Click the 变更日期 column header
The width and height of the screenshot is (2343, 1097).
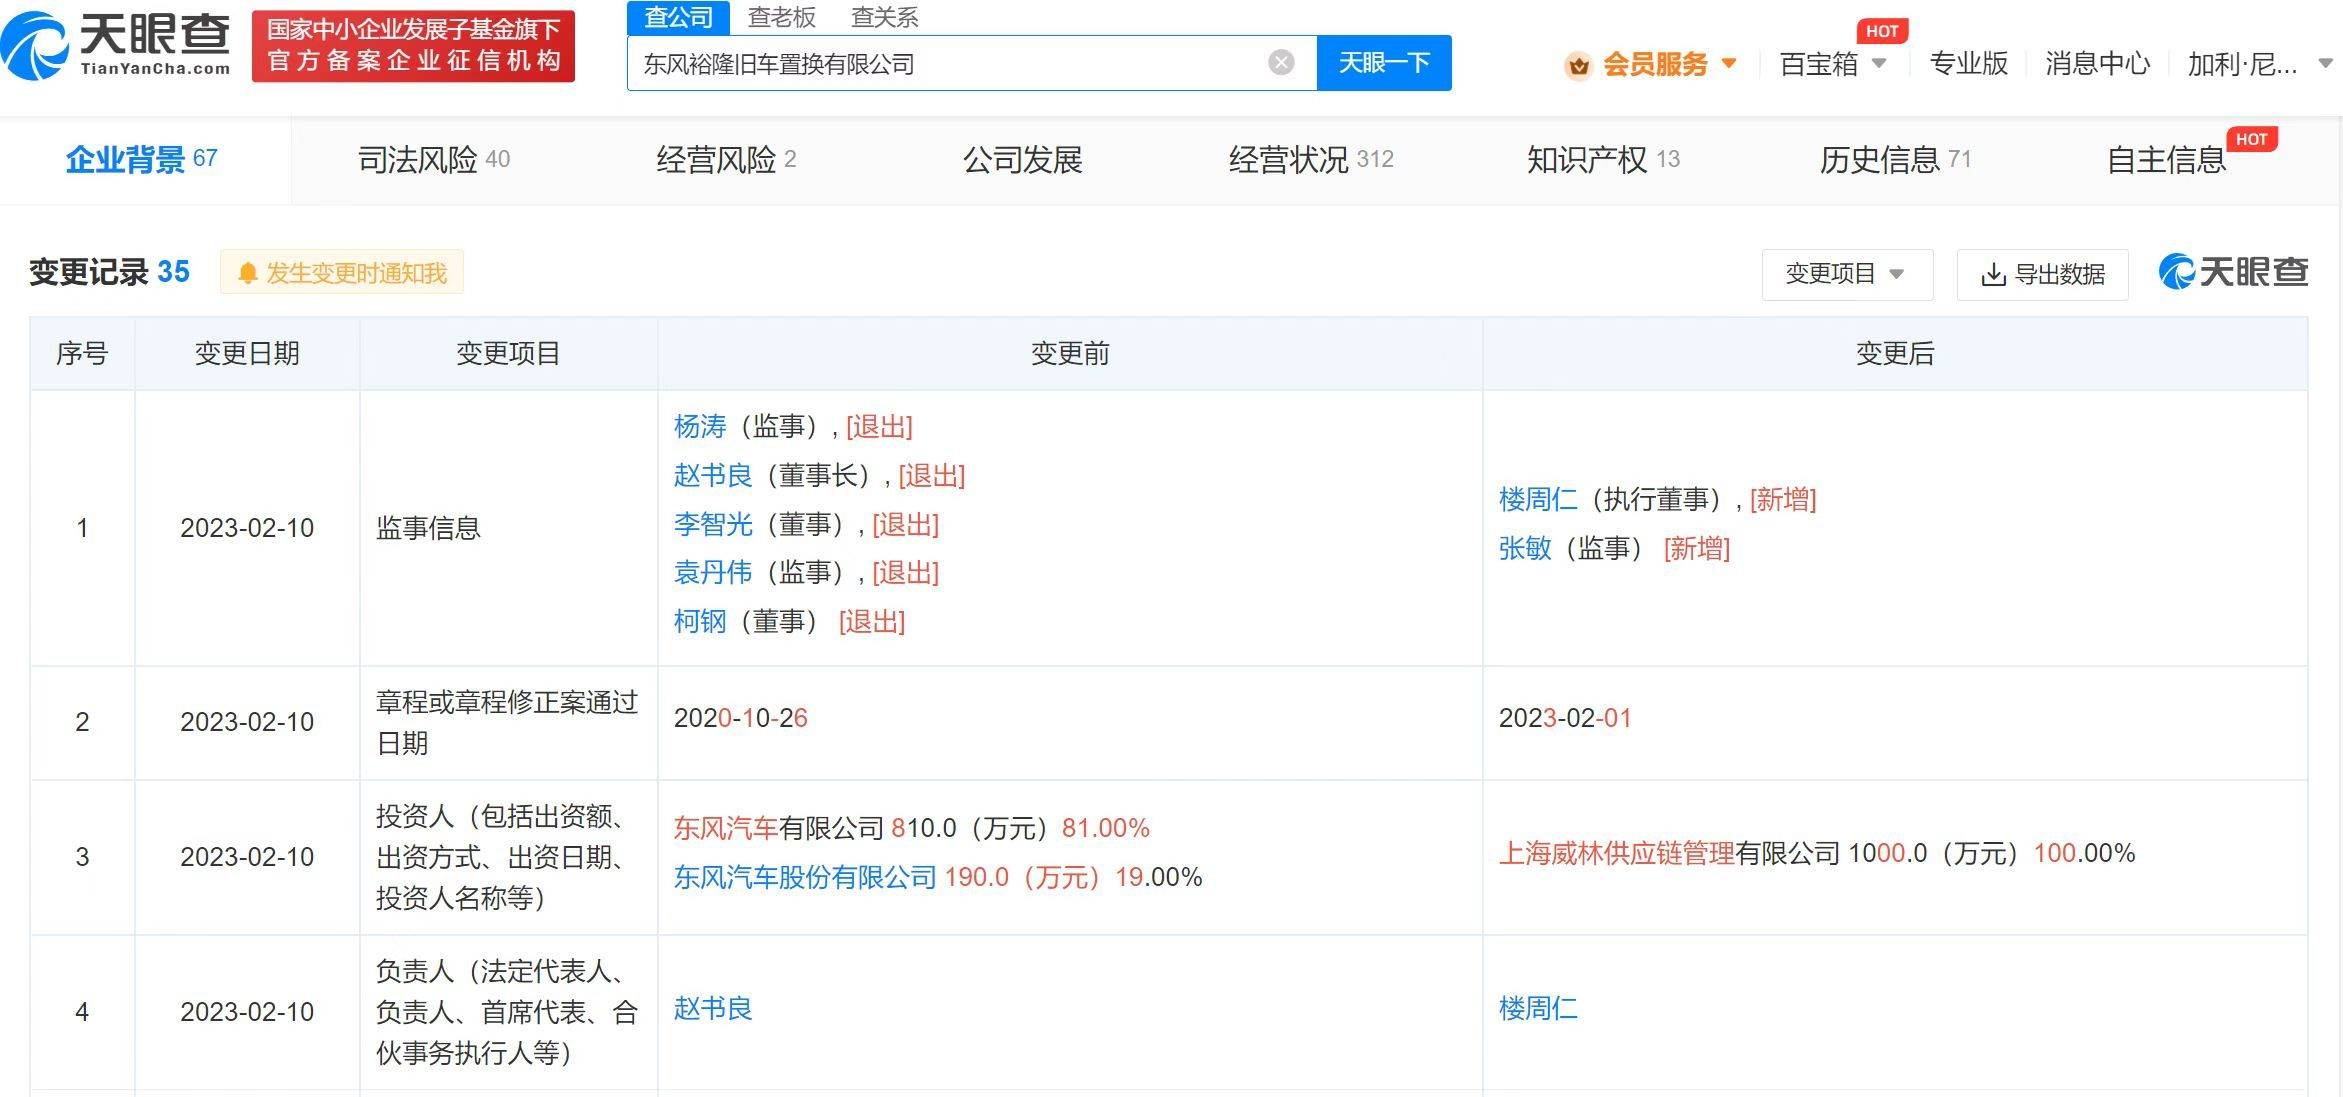(247, 354)
